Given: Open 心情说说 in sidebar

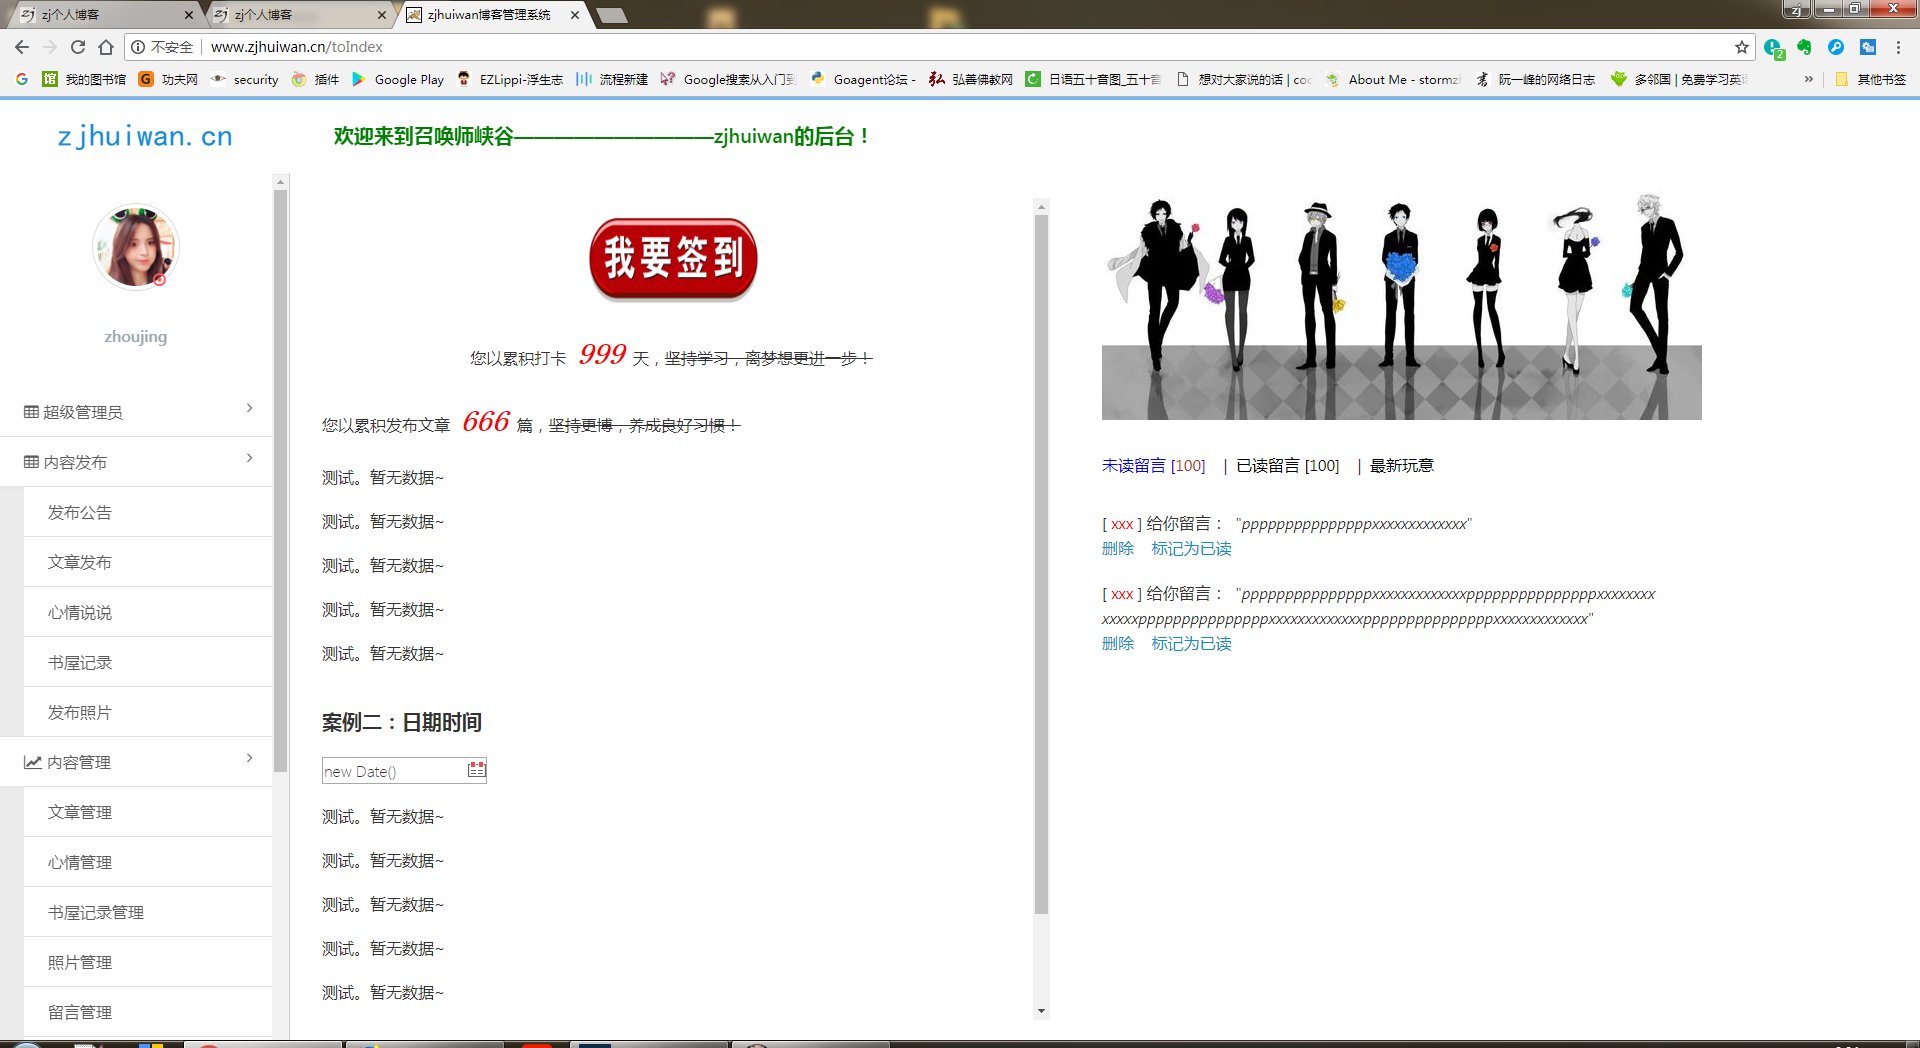Looking at the screenshot, I should 148,612.
